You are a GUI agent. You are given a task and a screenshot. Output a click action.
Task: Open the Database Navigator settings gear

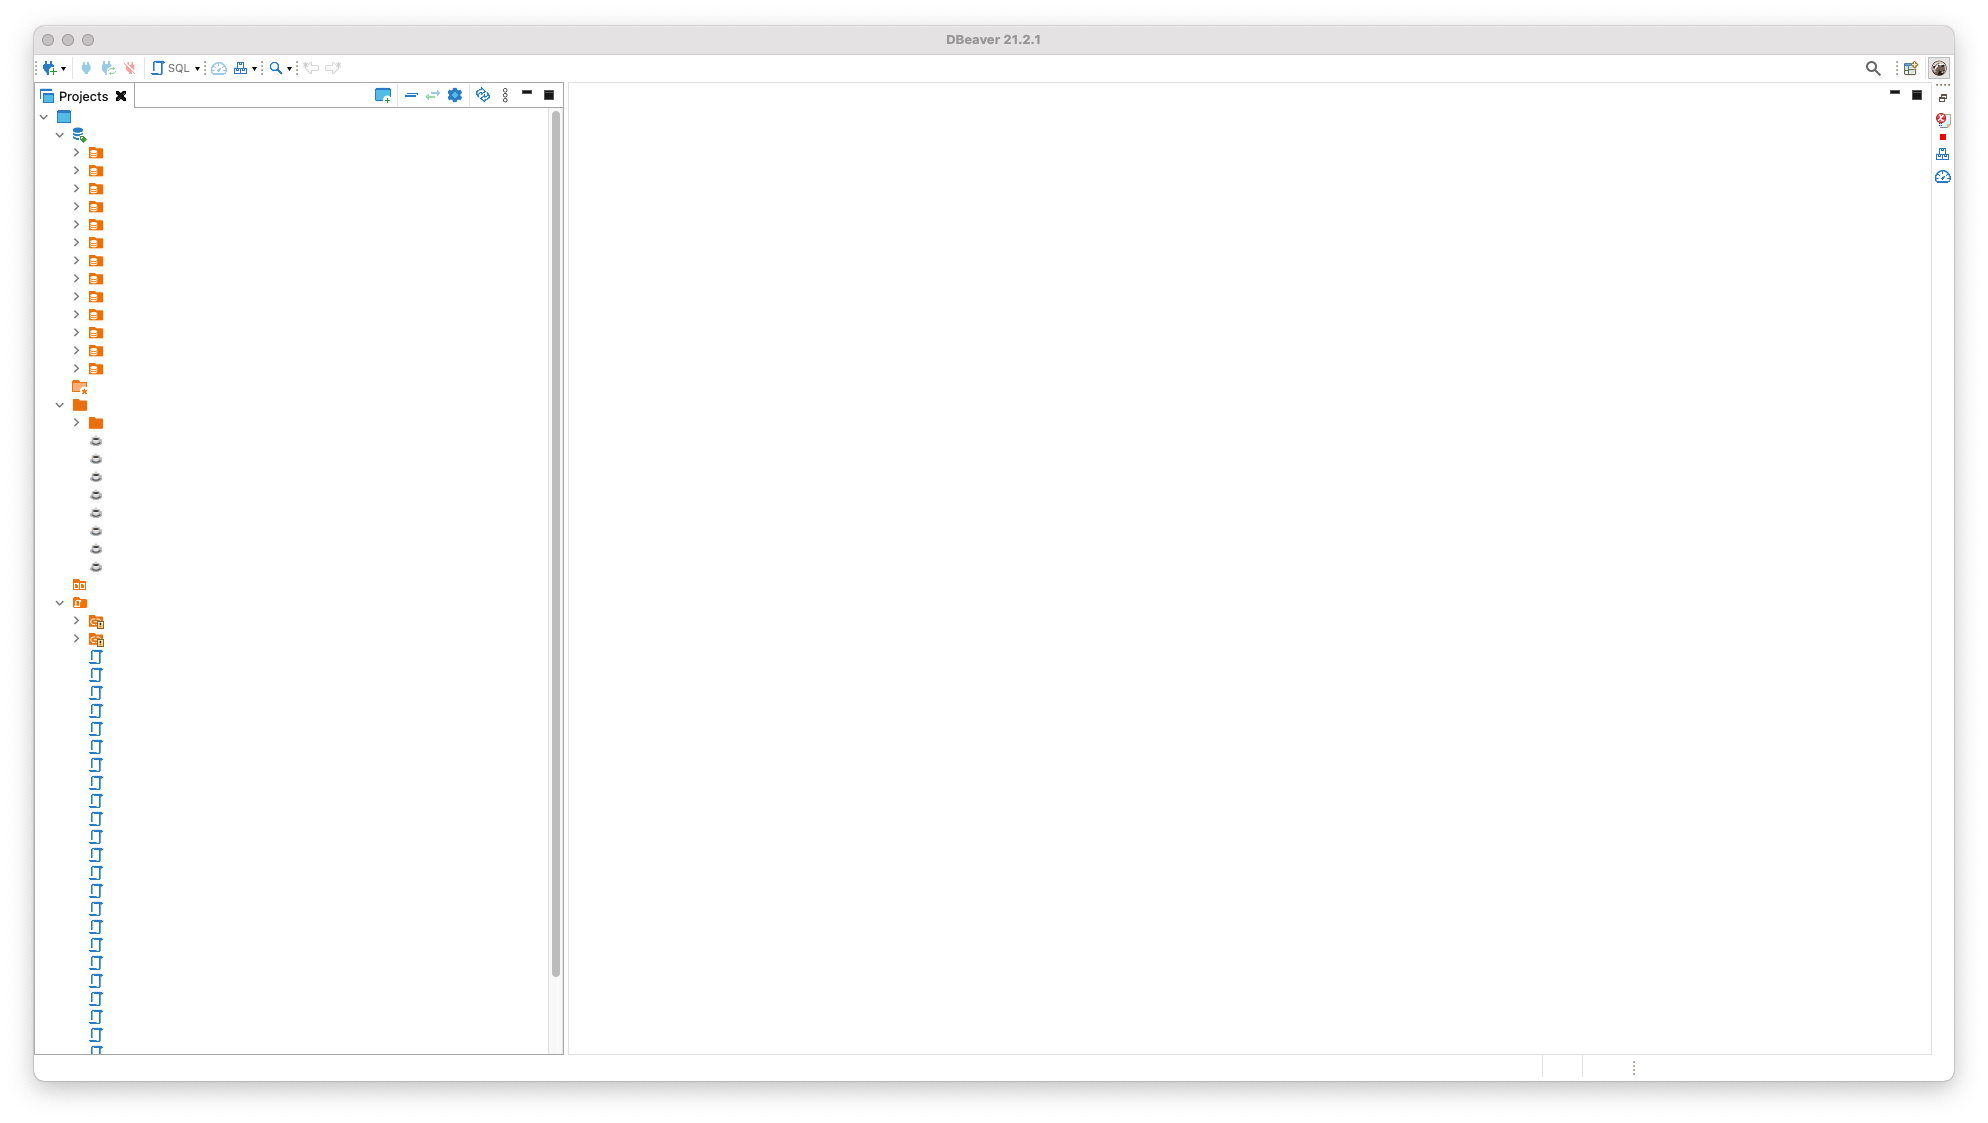(x=455, y=94)
